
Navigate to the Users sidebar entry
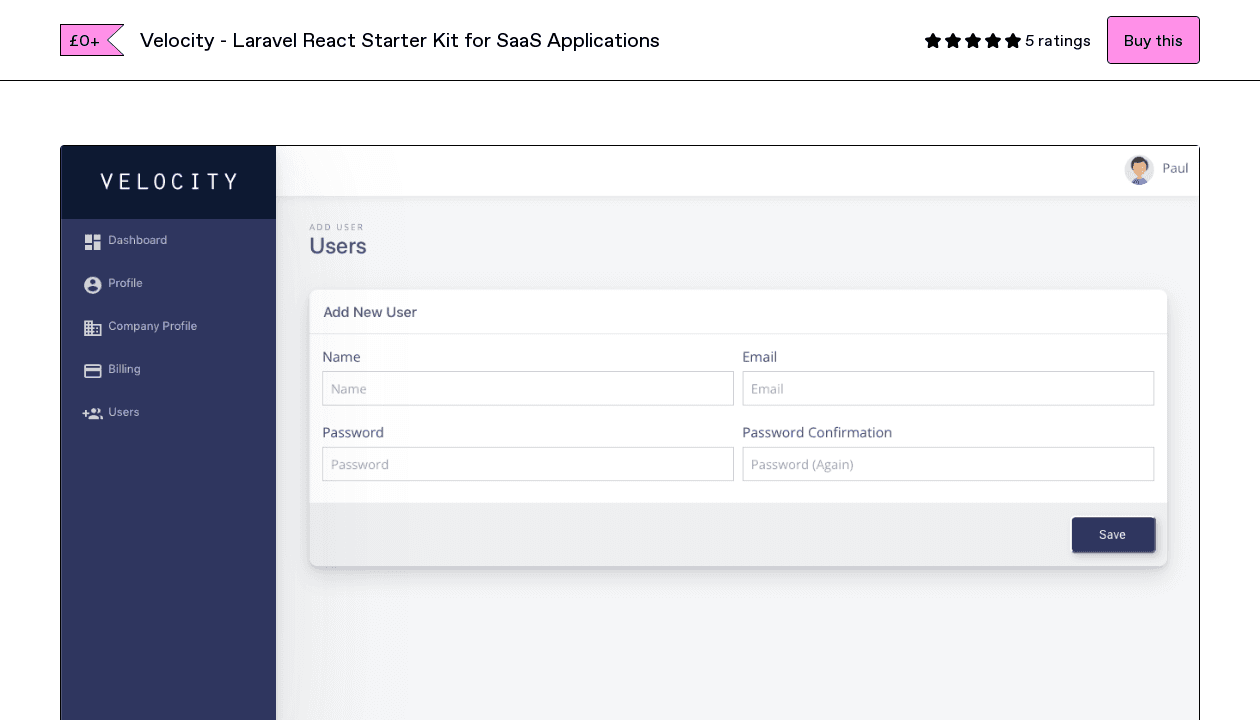coord(123,412)
